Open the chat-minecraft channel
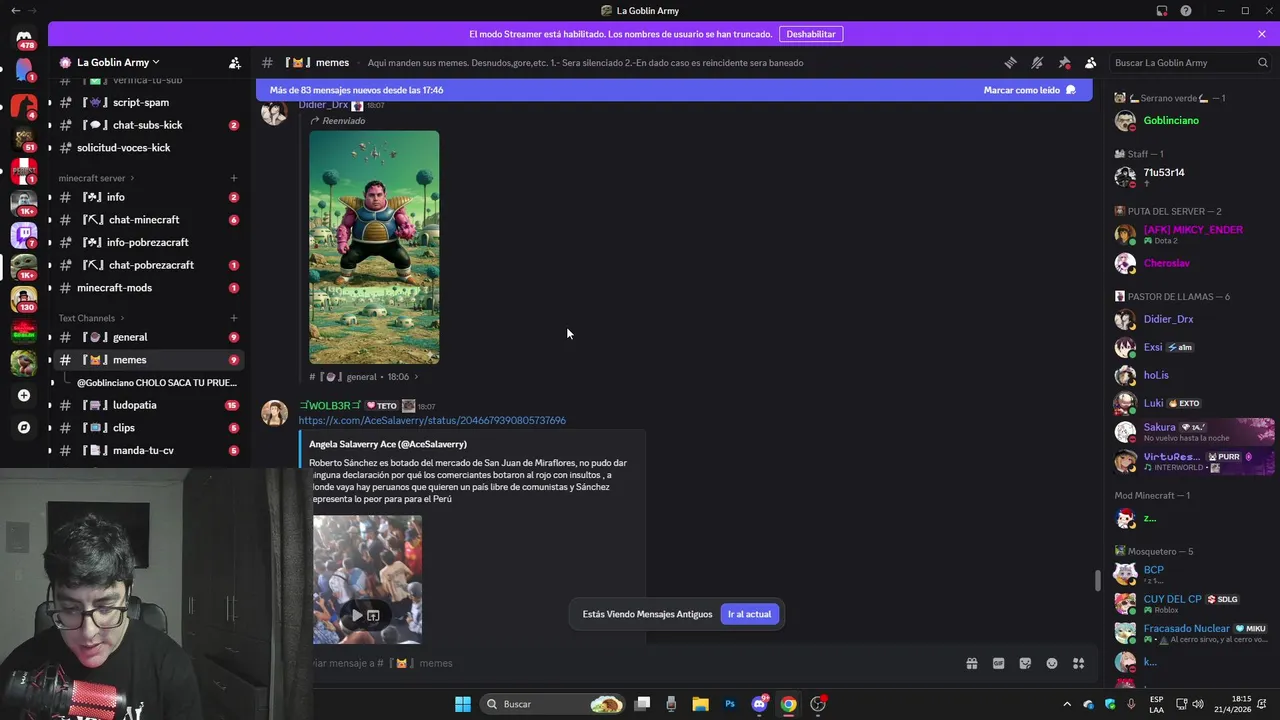 coord(147,220)
